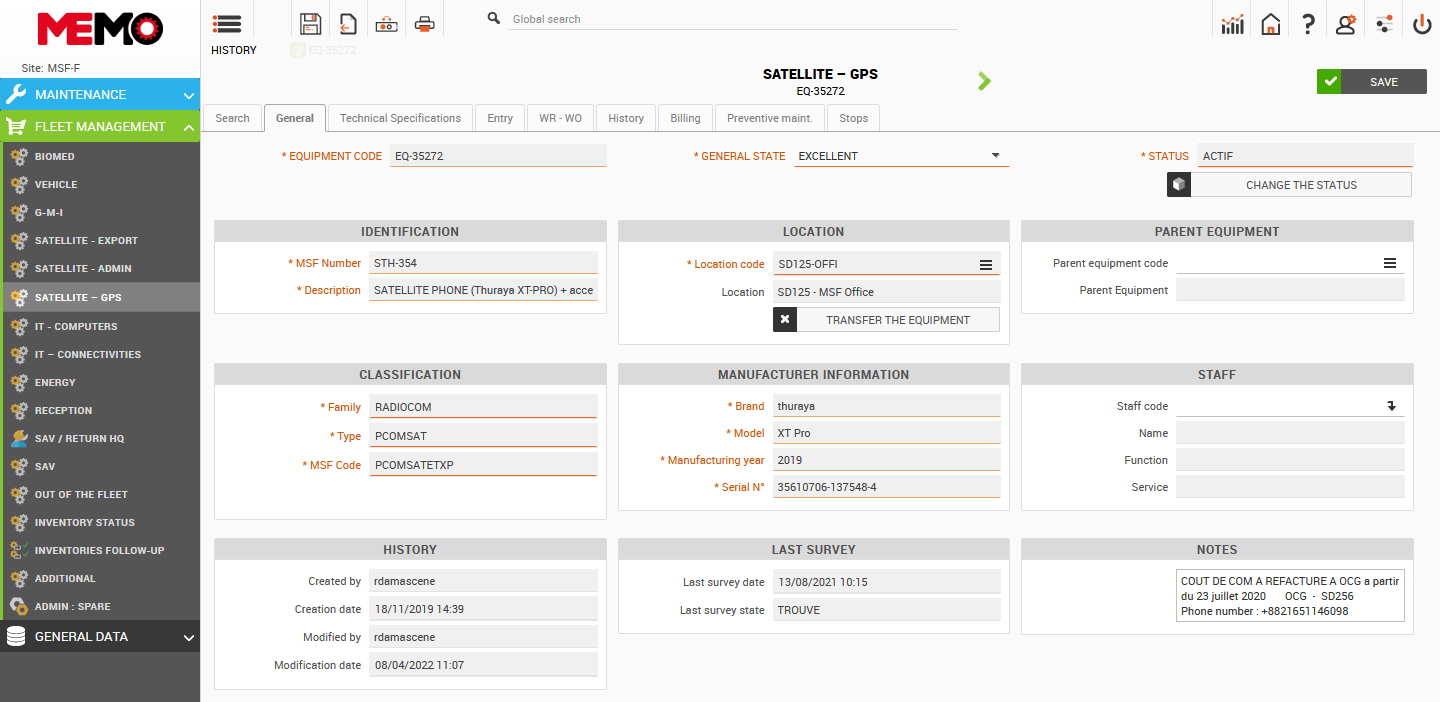The width and height of the screenshot is (1440, 702).
Task: Click the Serial N° field
Action: click(x=887, y=487)
